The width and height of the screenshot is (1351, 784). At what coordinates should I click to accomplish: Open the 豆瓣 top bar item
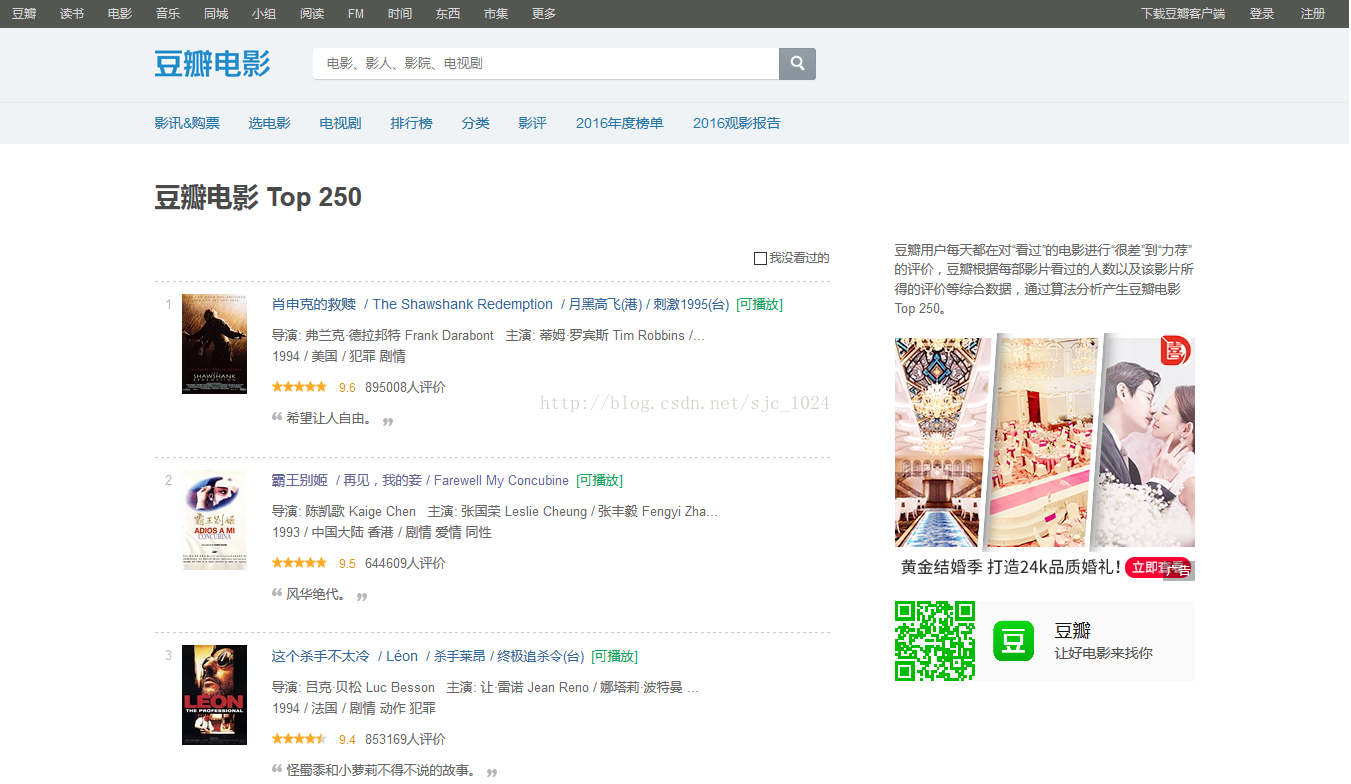(24, 14)
